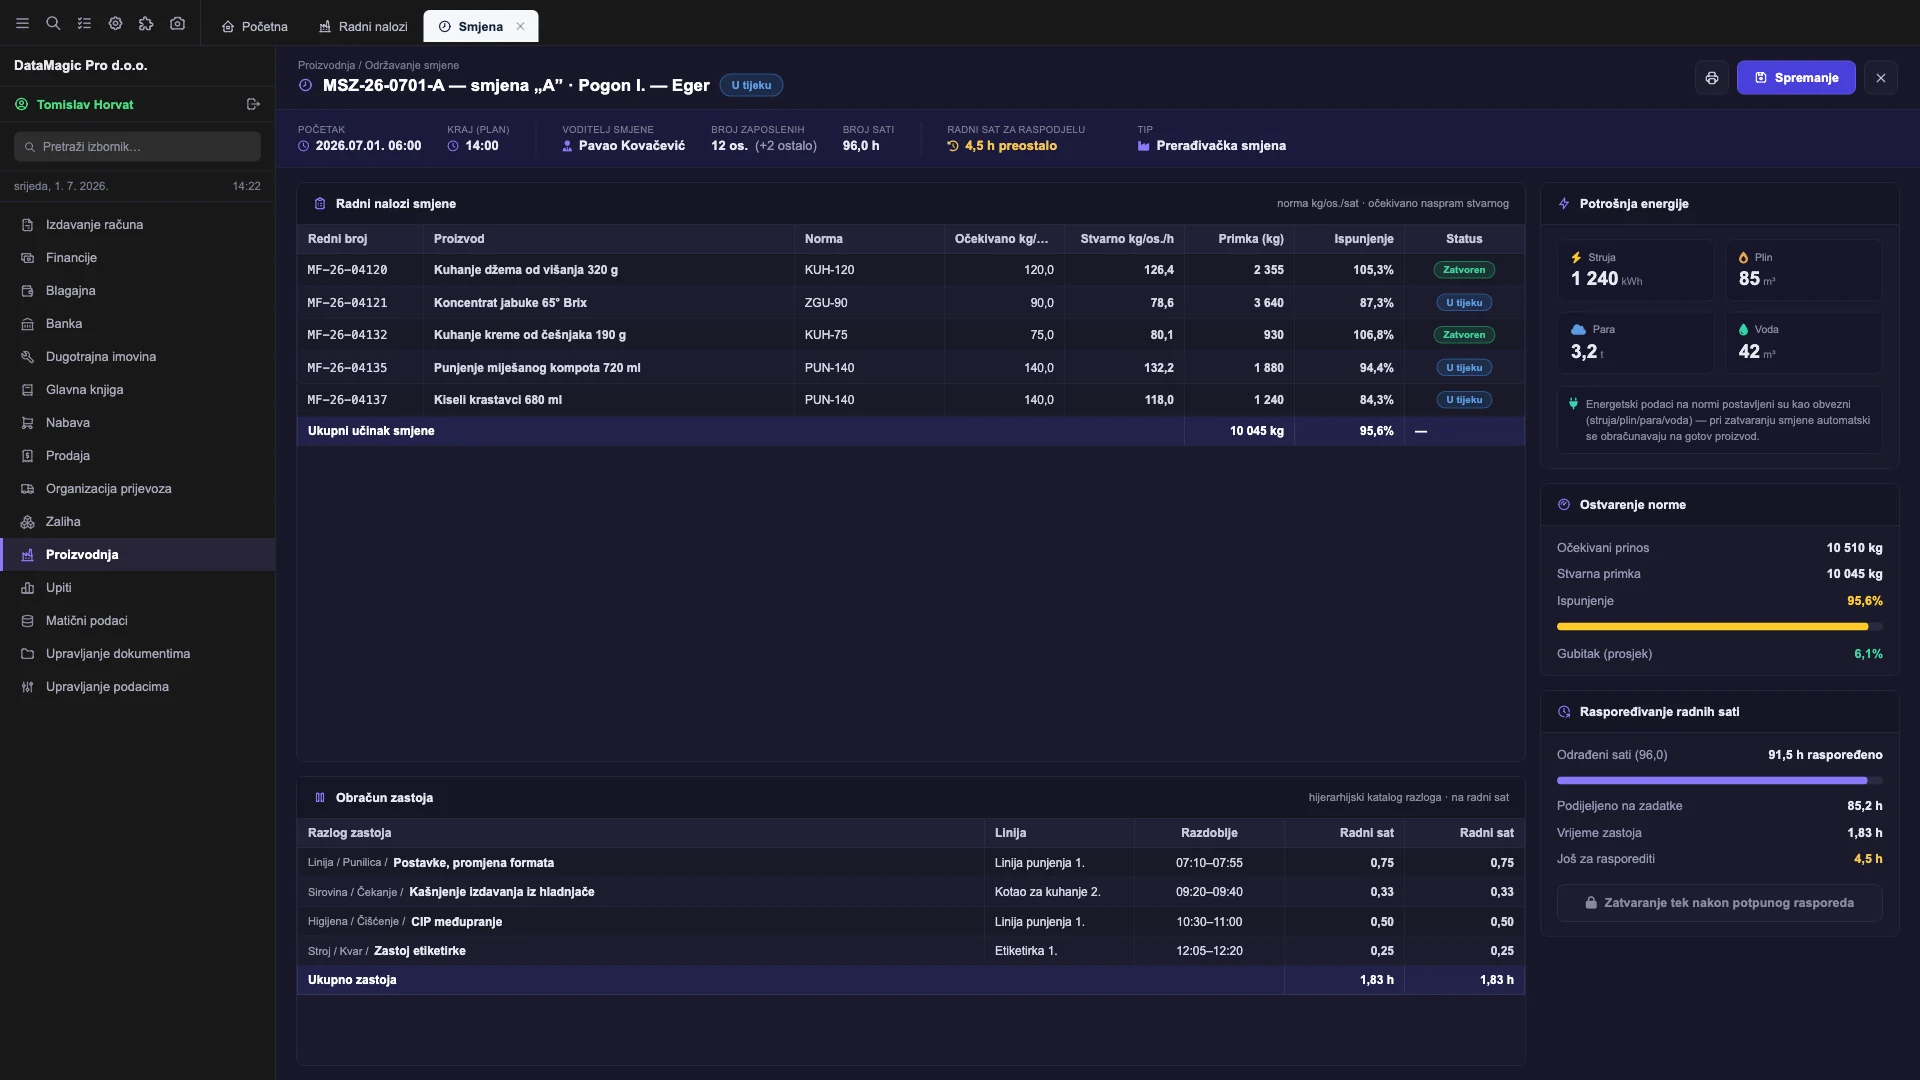Click the logout icon next to Tomislav Horvat
1920x1080 pixels.
[x=253, y=104]
